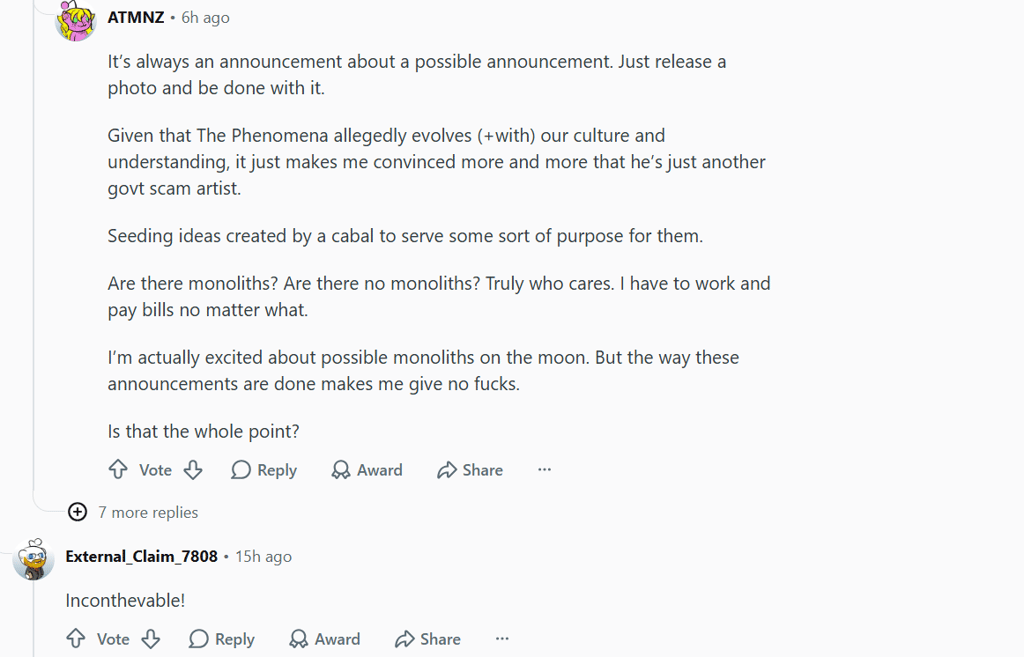The height and width of the screenshot is (657, 1024).
Task: Click the 15h ago timestamp
Action: [263, 556]
